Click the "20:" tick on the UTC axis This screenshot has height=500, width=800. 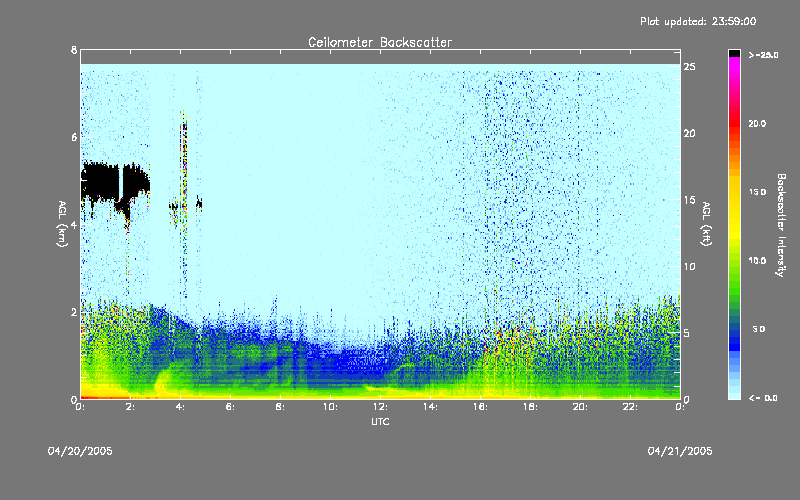tap(580, 407)
